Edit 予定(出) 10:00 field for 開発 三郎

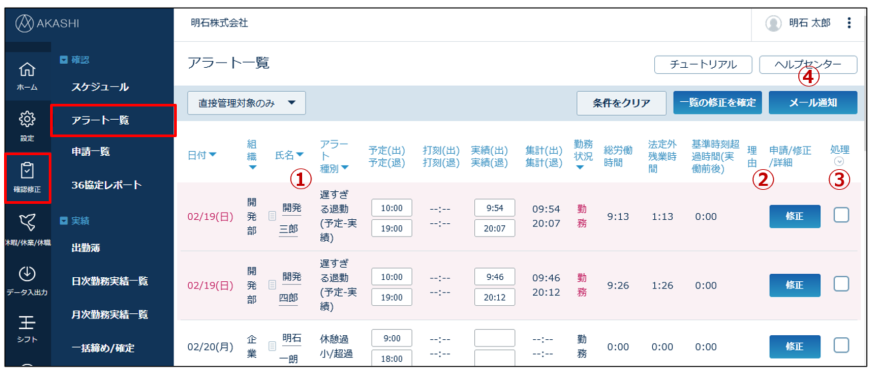coord(391,207)
